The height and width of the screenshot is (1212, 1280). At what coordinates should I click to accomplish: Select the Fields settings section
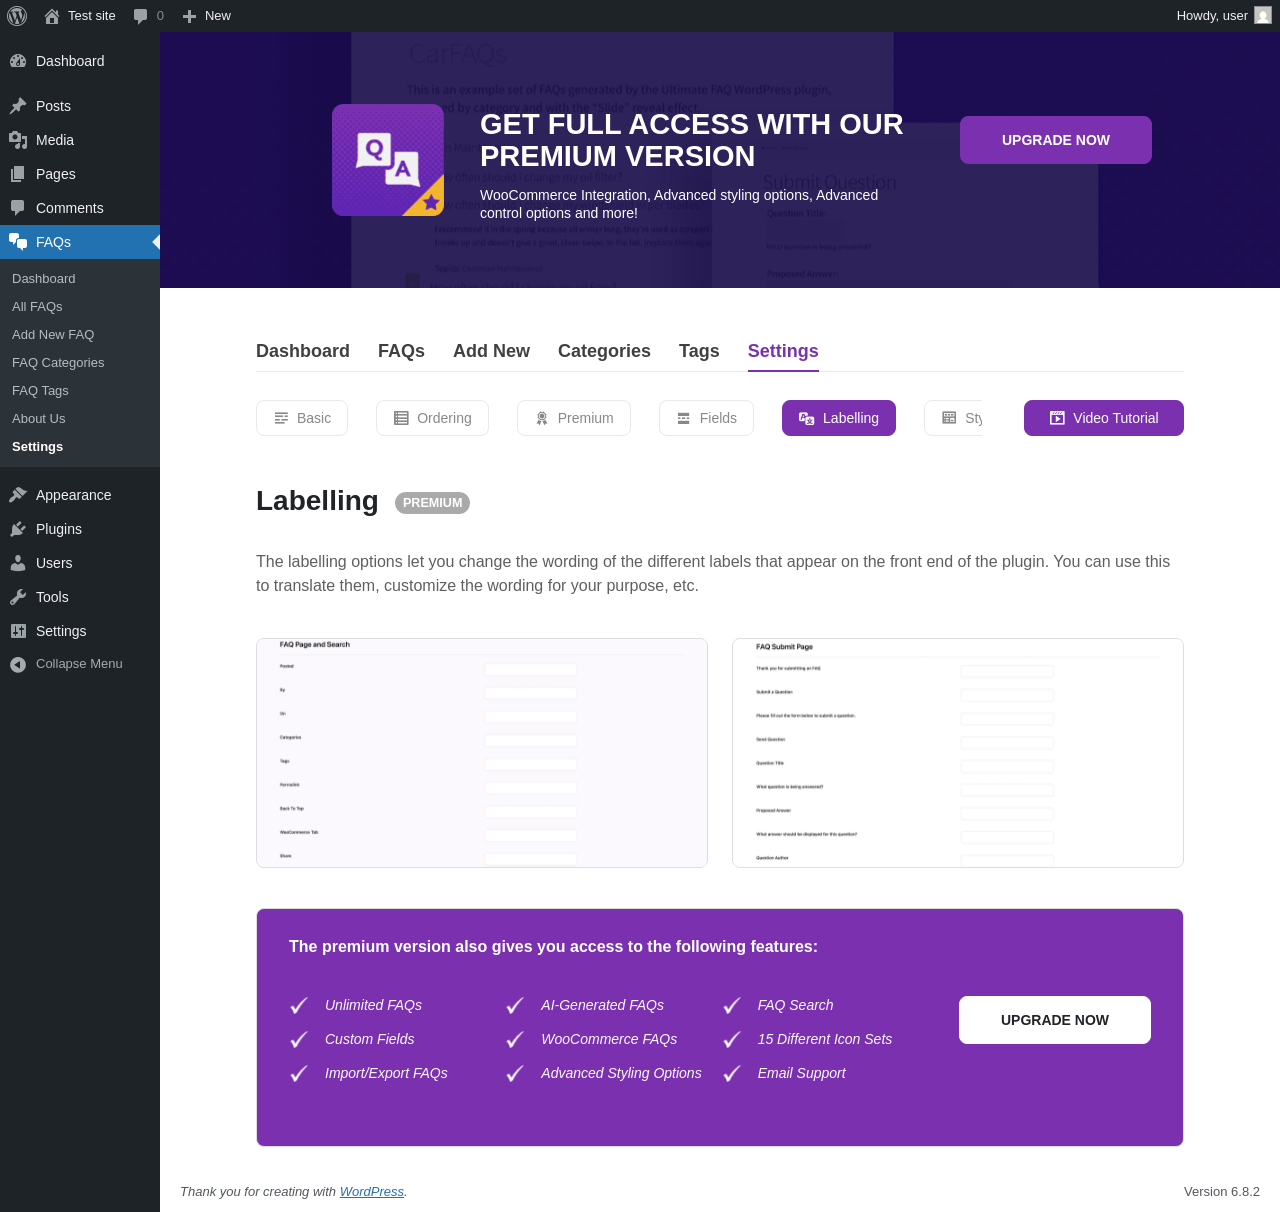click(706, 418)
